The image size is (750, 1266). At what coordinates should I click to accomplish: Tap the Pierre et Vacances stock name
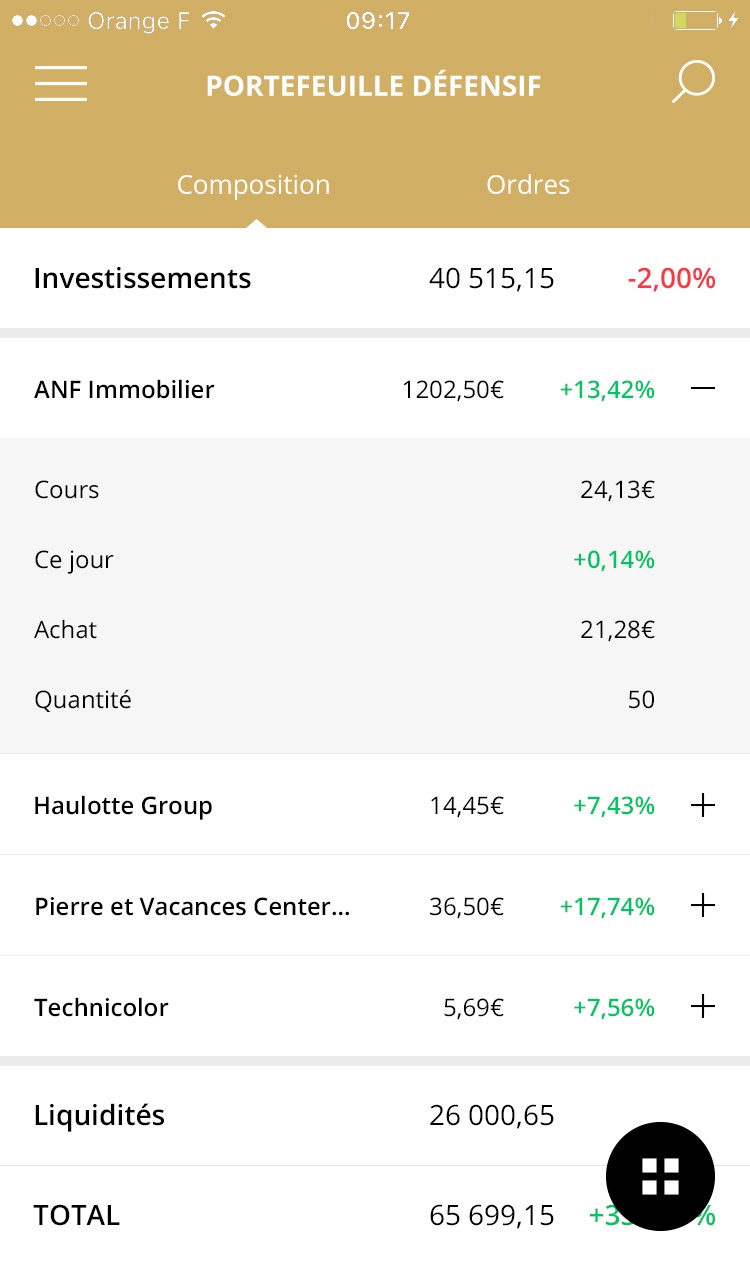(192, 906)
